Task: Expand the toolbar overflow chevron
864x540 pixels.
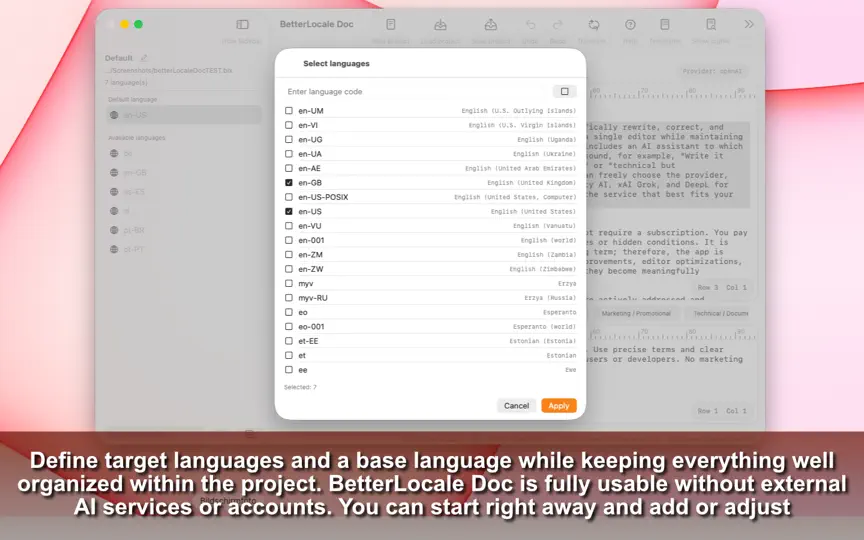Action: click(x=749, y=24)
